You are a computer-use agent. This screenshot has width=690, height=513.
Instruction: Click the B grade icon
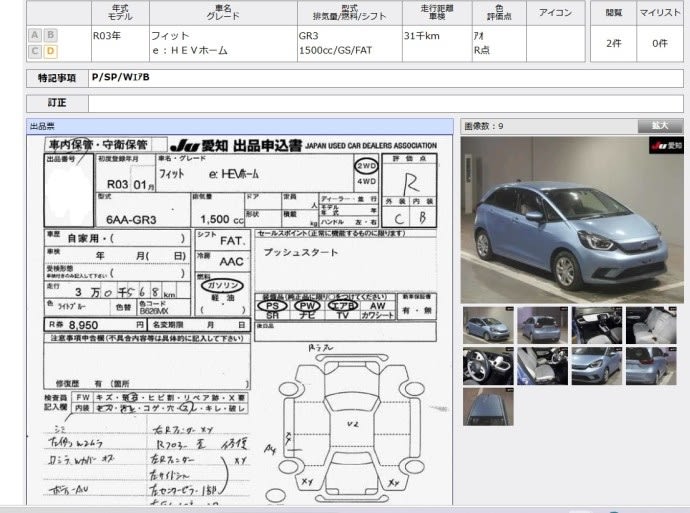51,35
